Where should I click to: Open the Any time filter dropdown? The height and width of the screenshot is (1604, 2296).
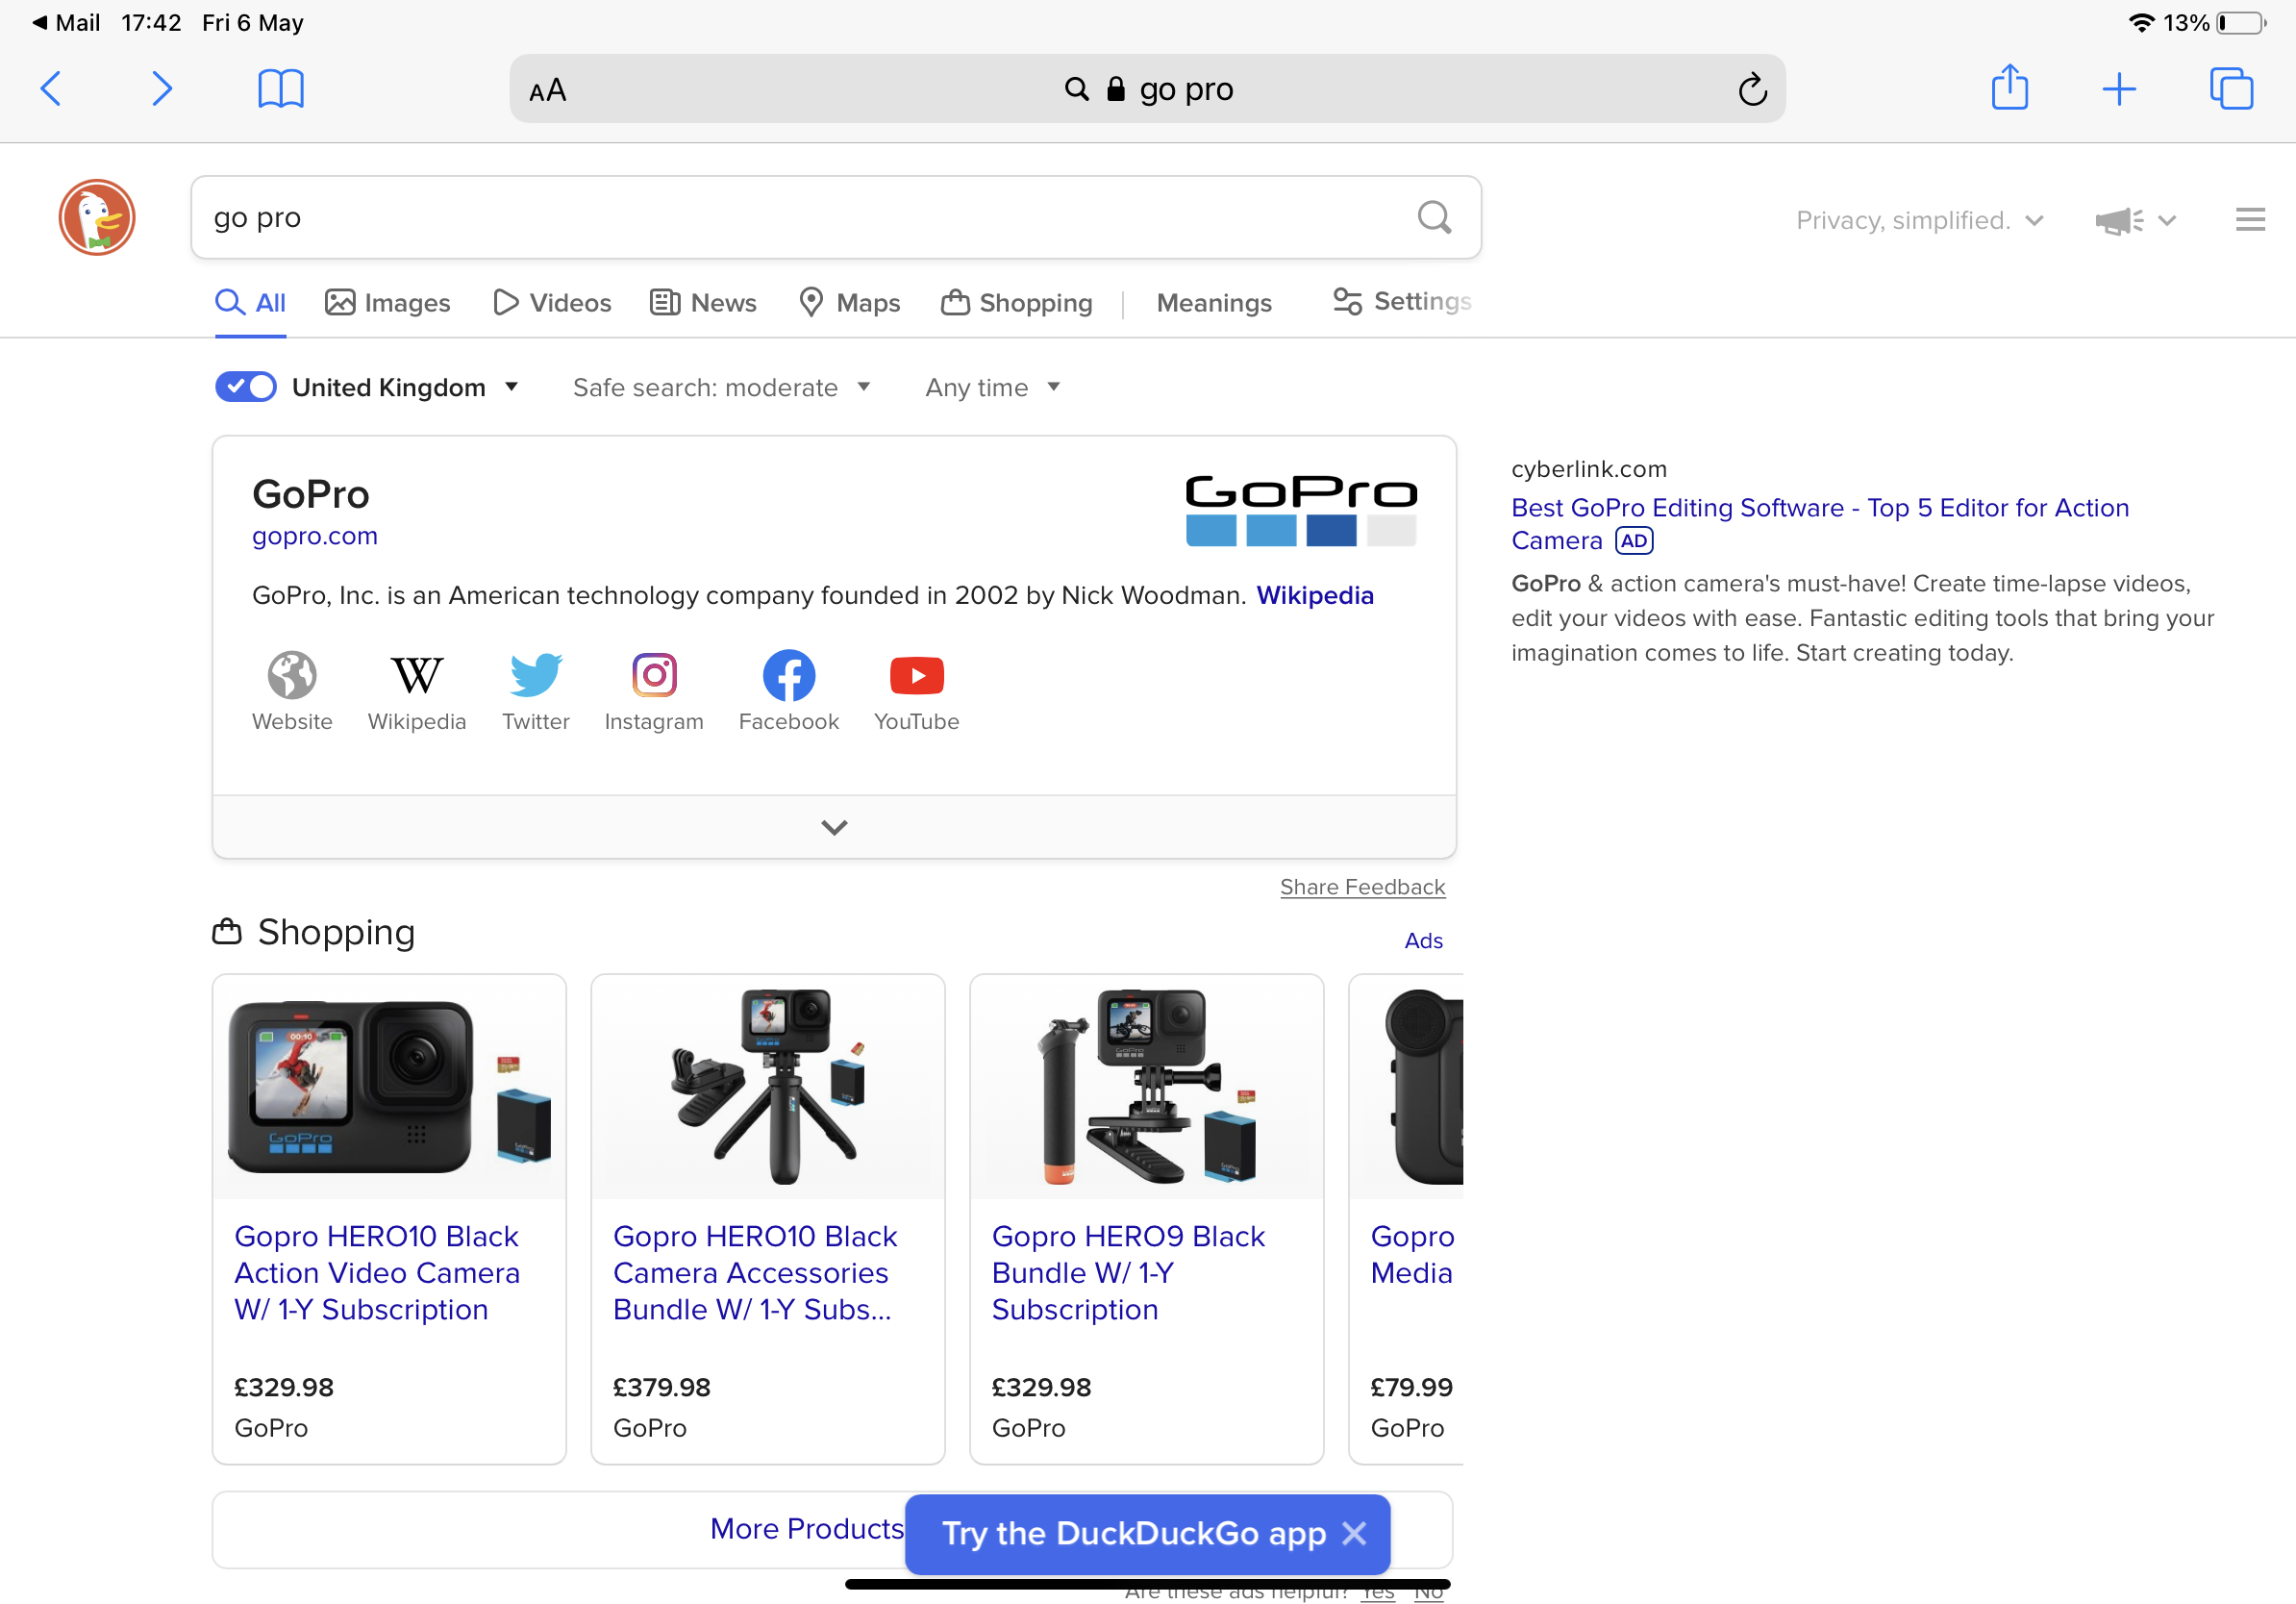click(x=991, y=387)
